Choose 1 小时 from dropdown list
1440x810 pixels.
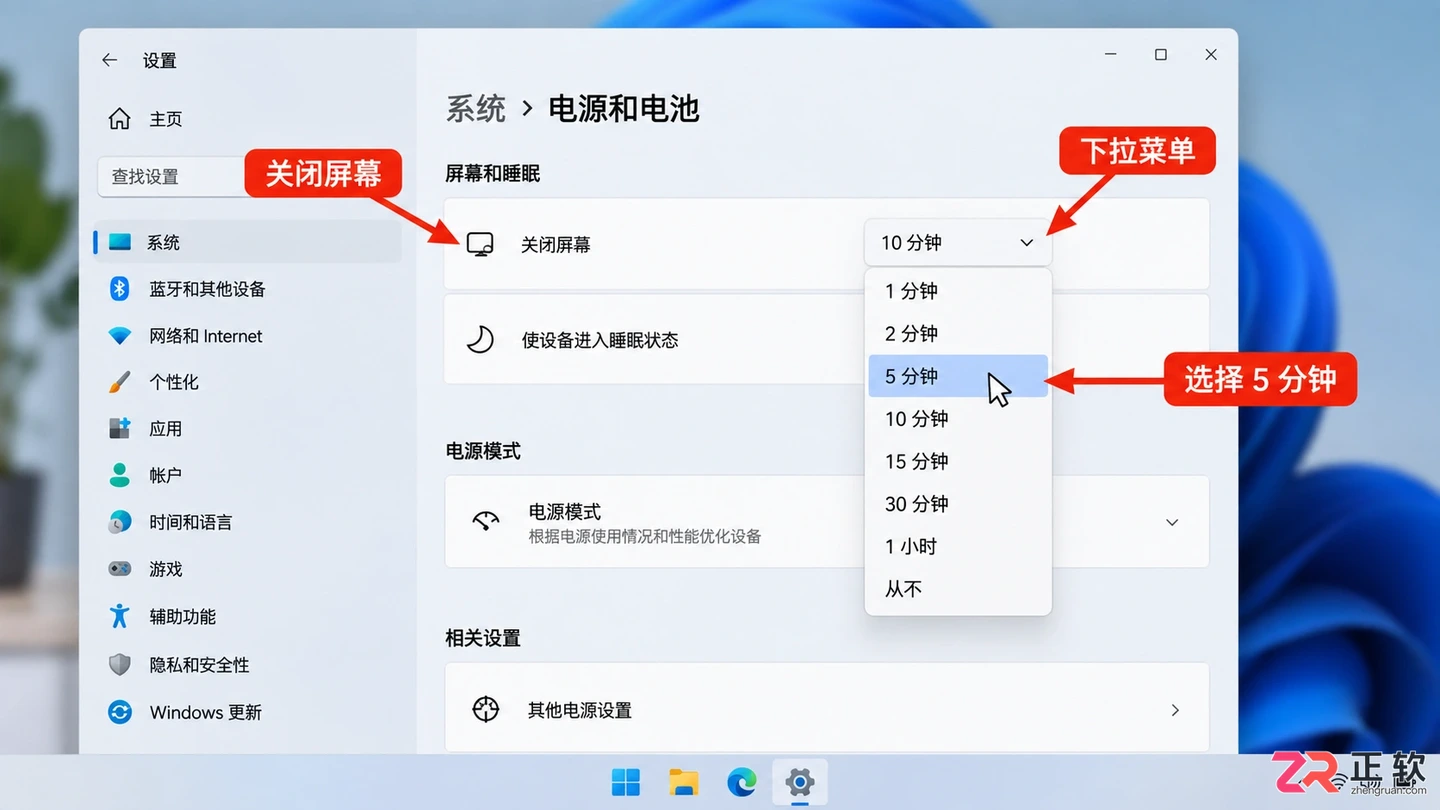[958, 546]
